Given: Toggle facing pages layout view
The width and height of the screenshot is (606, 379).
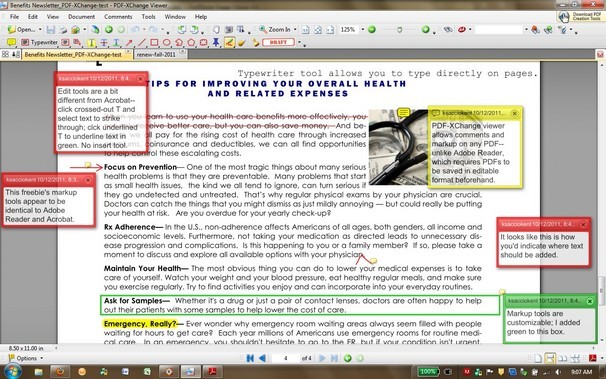Looking at the screenshot, I should [563, 359].
